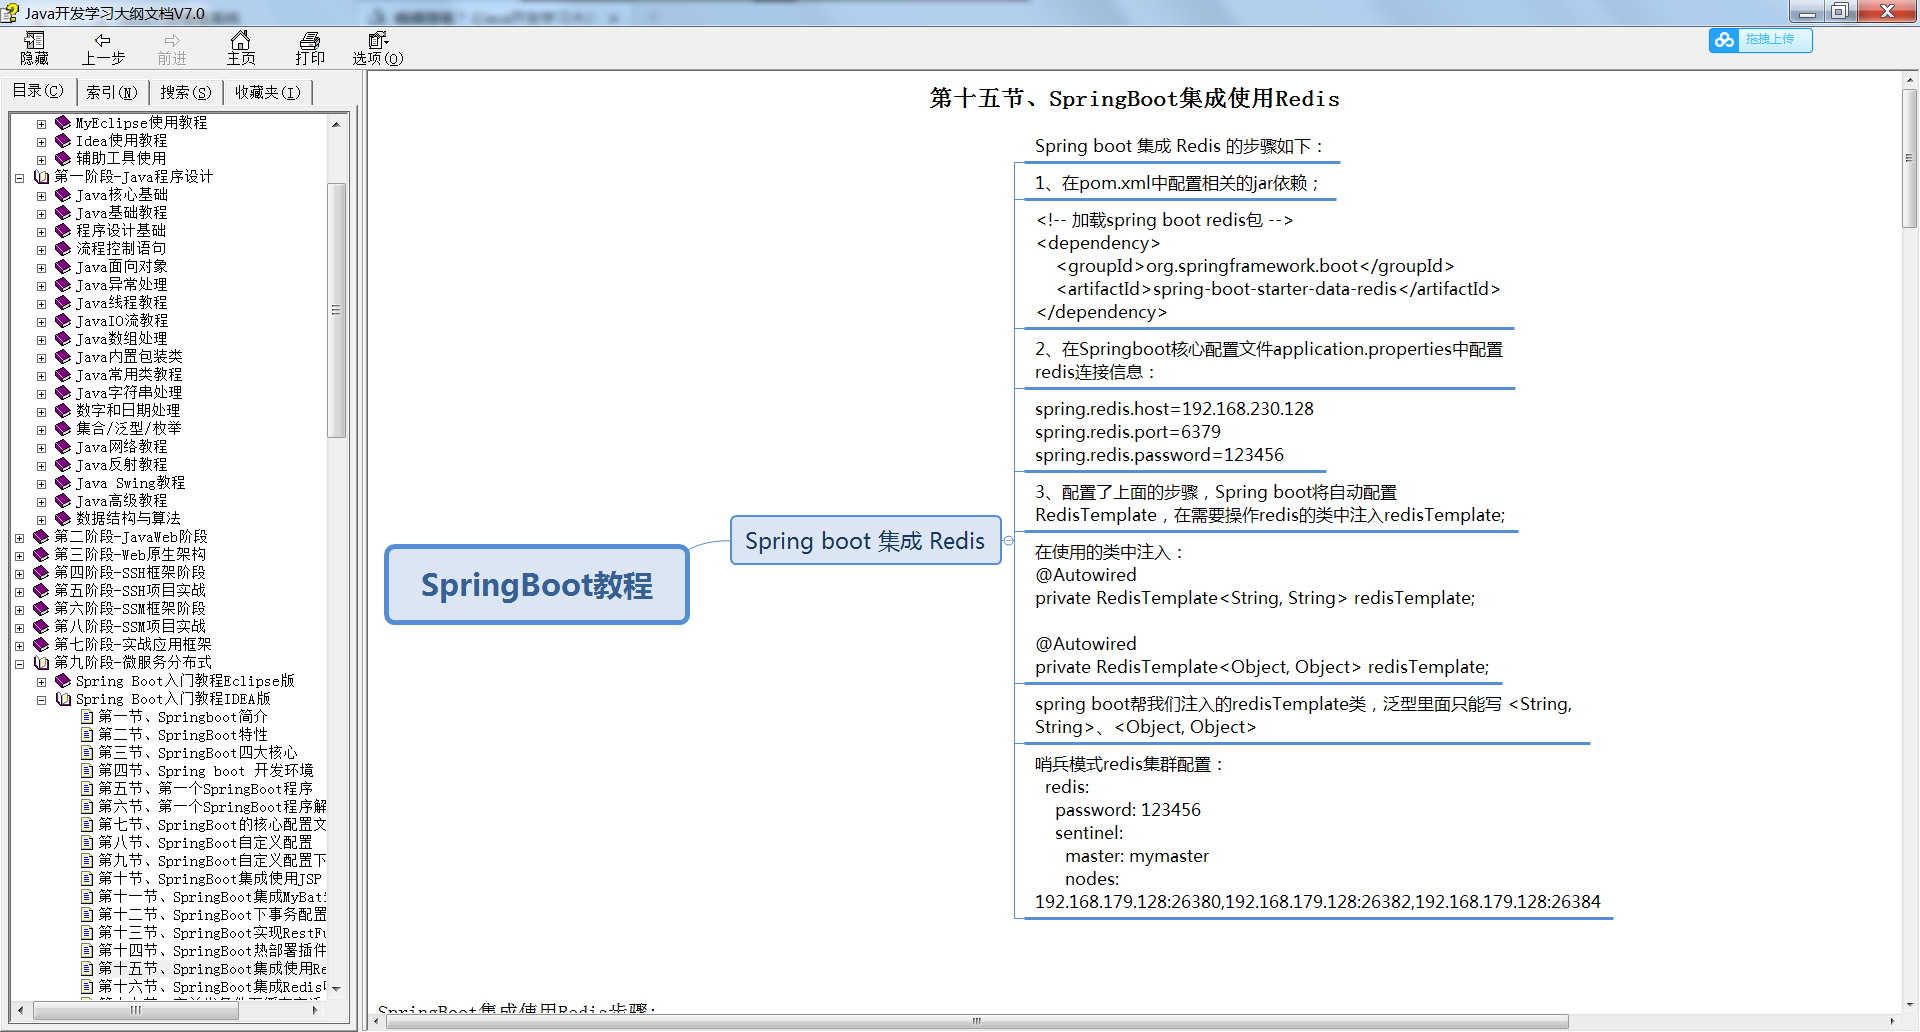Open Java字符串处理 tree item
Screen dimensions: 1920x1032
coord(129,392)
